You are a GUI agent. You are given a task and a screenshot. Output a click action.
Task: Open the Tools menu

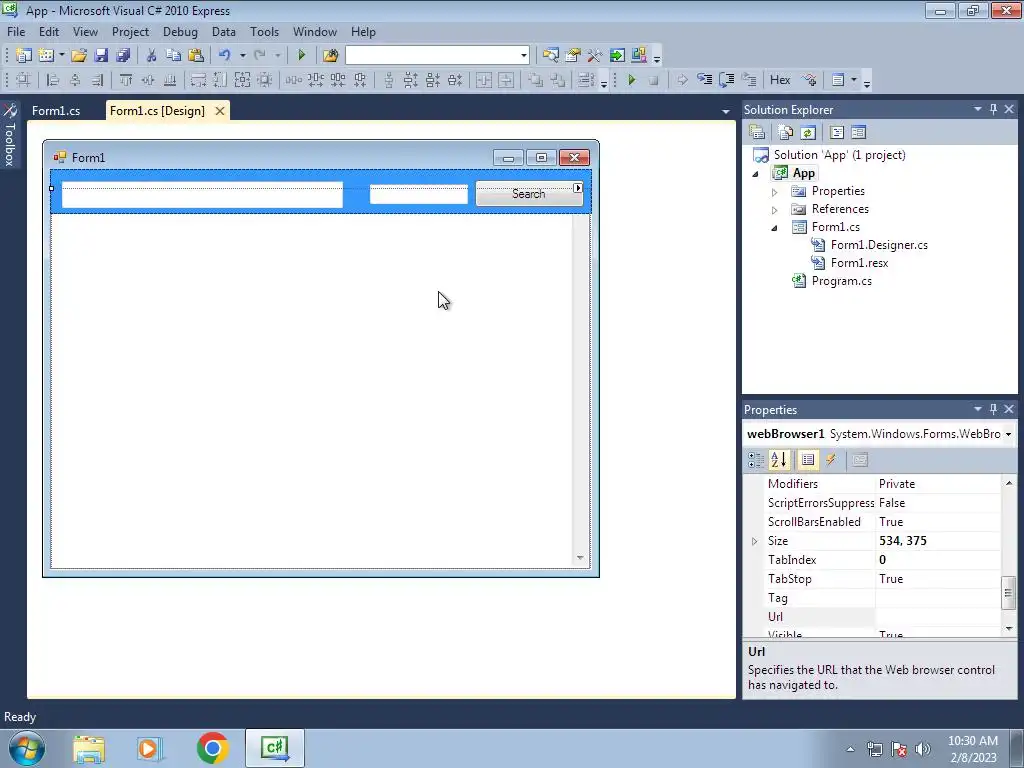click(264, 31)
